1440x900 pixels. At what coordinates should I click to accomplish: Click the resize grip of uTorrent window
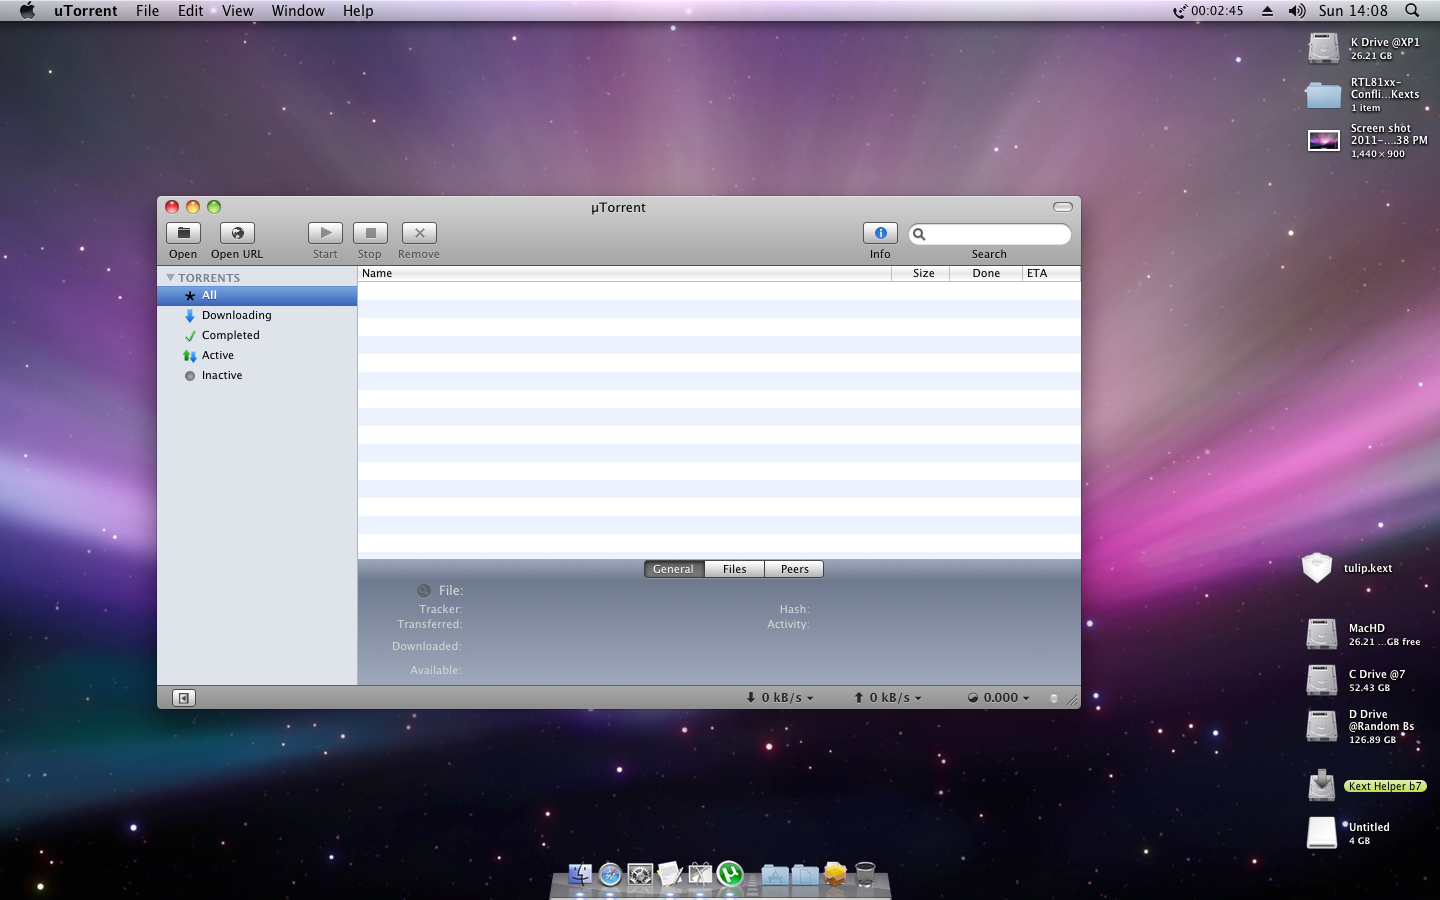tap(1073, 701)
